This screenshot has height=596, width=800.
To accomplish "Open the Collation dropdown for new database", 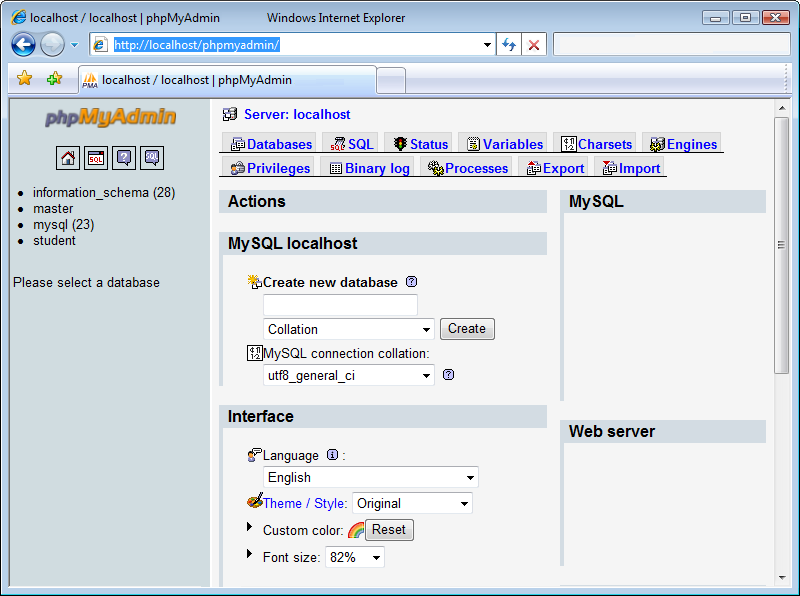I will pos(348,329).
